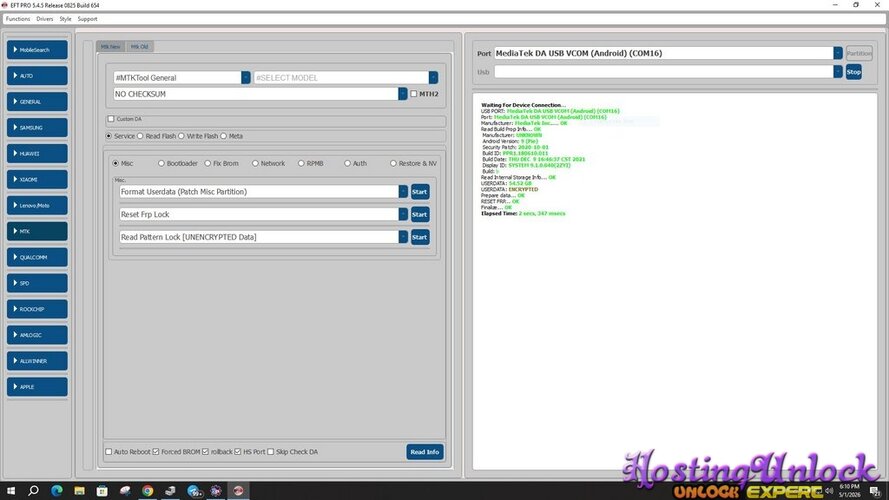The image size is (889, 500).
Task: Open the APPLE sidebar section
Action: (x=37, y=387)
